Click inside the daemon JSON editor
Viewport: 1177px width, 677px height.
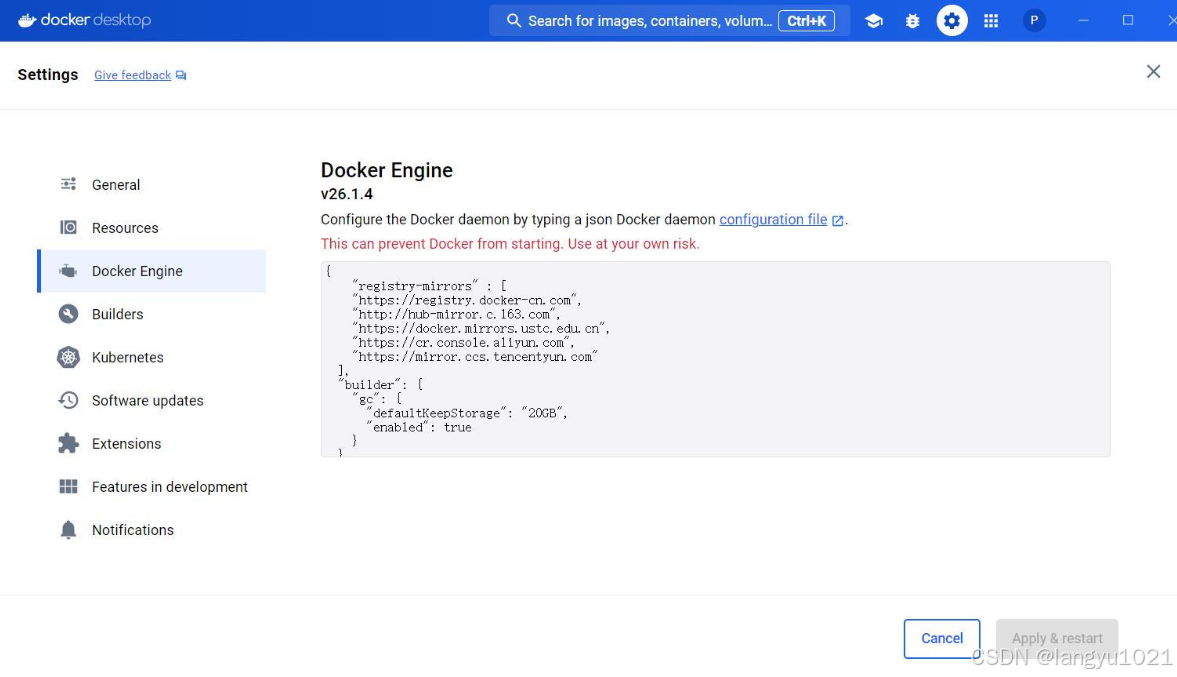[715, 359]
